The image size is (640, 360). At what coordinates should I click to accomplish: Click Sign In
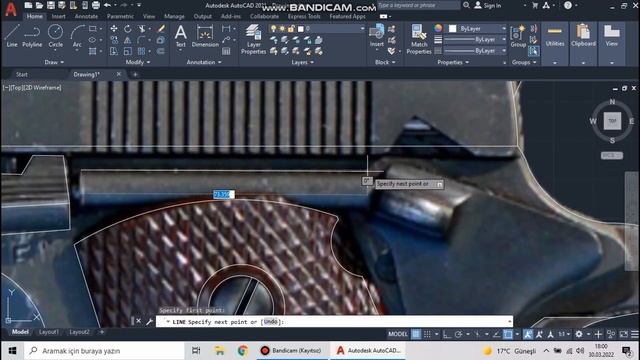coord(488,6)
